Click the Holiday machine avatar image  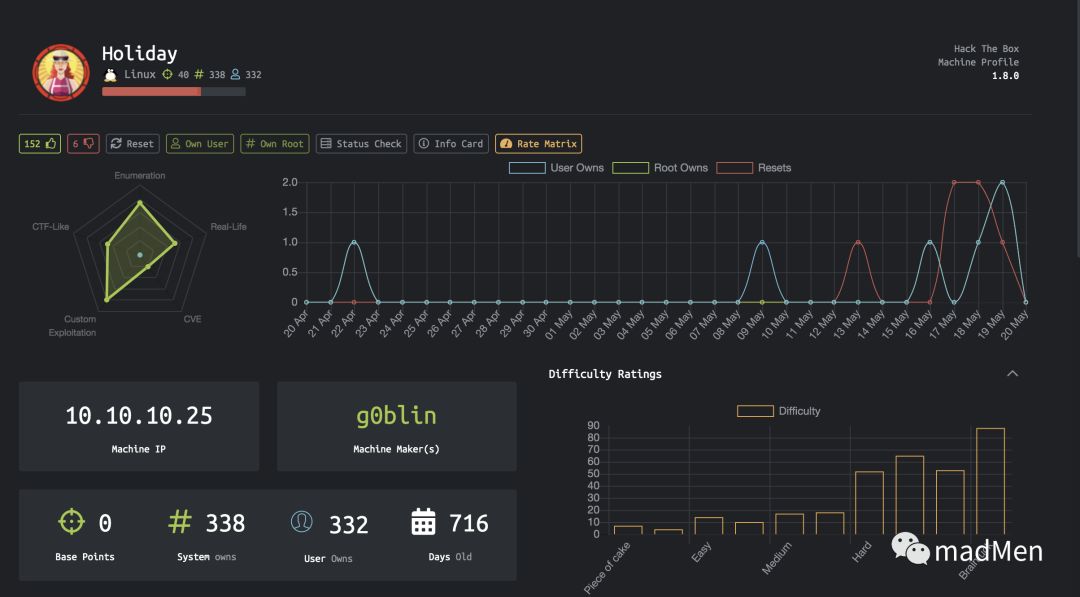(61, 72)
